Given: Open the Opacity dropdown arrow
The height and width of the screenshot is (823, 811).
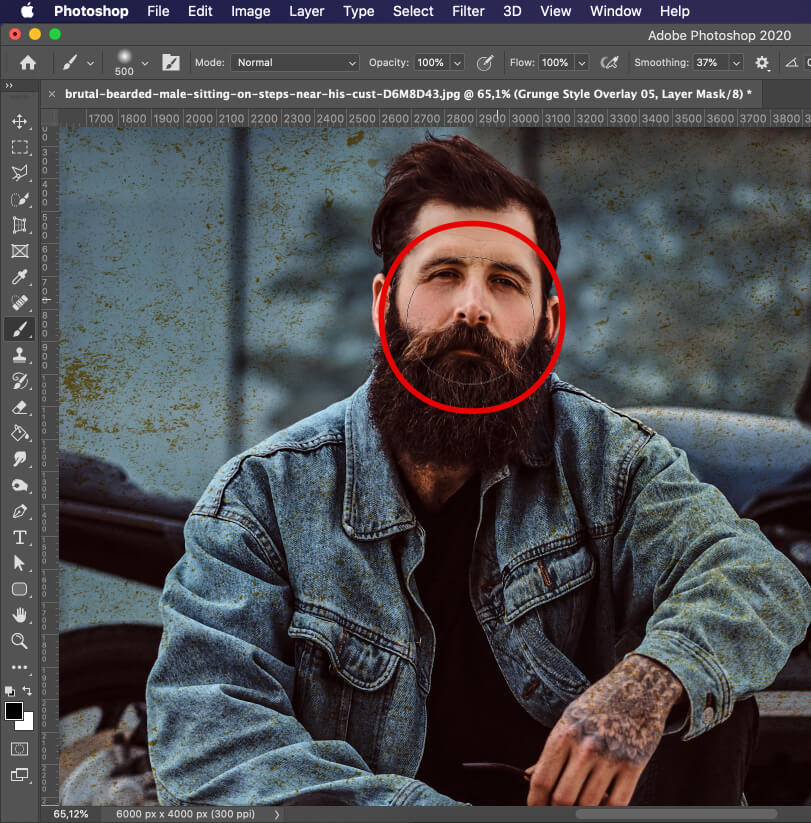Looking at the screenshot, I should 457,62.
